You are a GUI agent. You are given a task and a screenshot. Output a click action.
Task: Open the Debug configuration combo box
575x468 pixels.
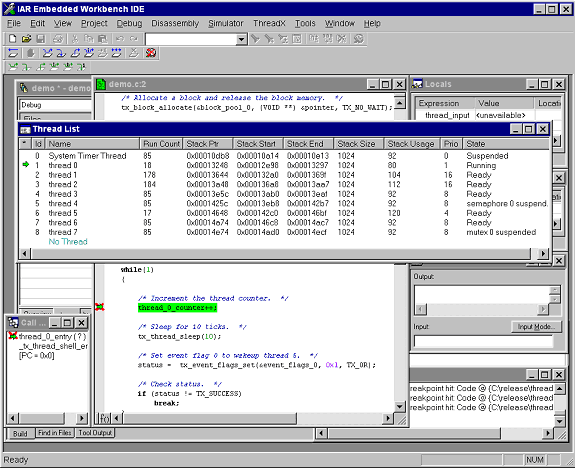[x=55, y=105]
